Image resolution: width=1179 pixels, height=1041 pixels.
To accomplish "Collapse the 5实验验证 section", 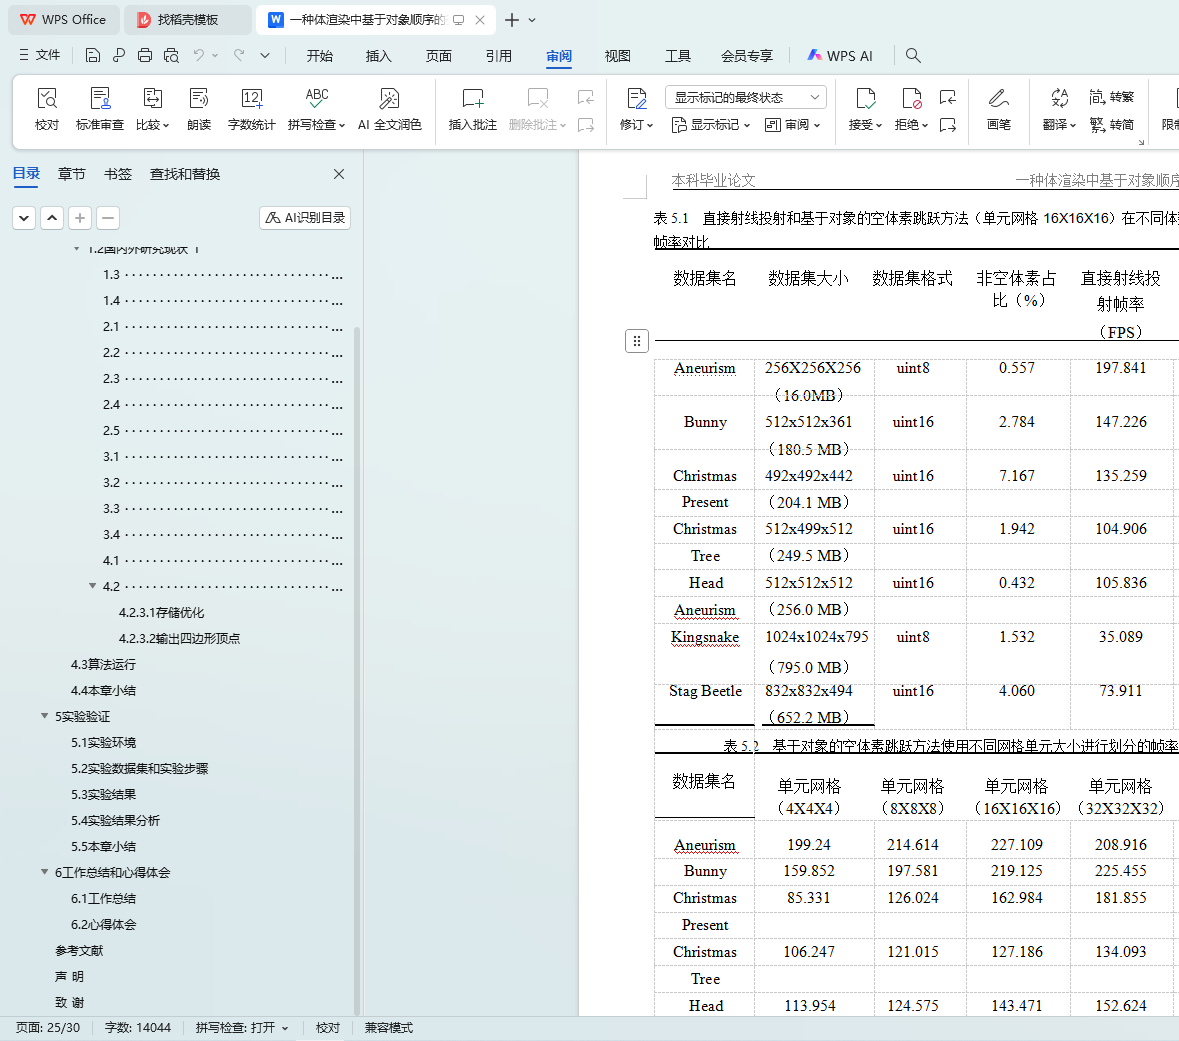I will click(x=44, y=716).
